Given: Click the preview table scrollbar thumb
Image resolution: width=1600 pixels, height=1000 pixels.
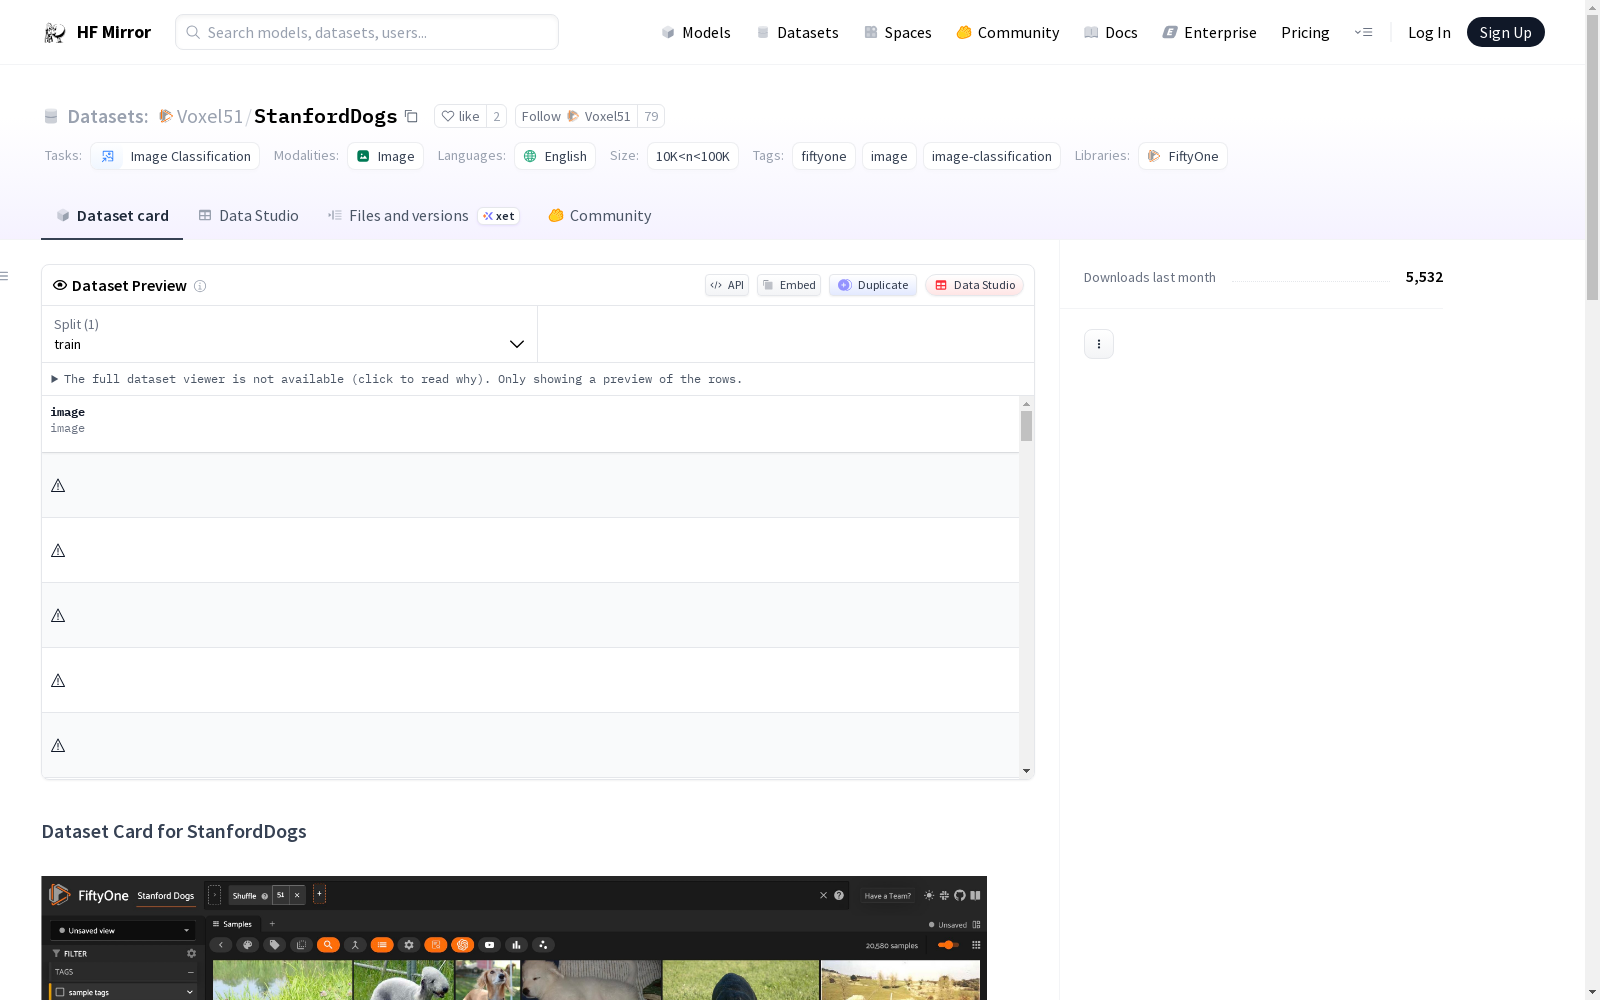Looking at the screenshot, I should pos(1026,426).
